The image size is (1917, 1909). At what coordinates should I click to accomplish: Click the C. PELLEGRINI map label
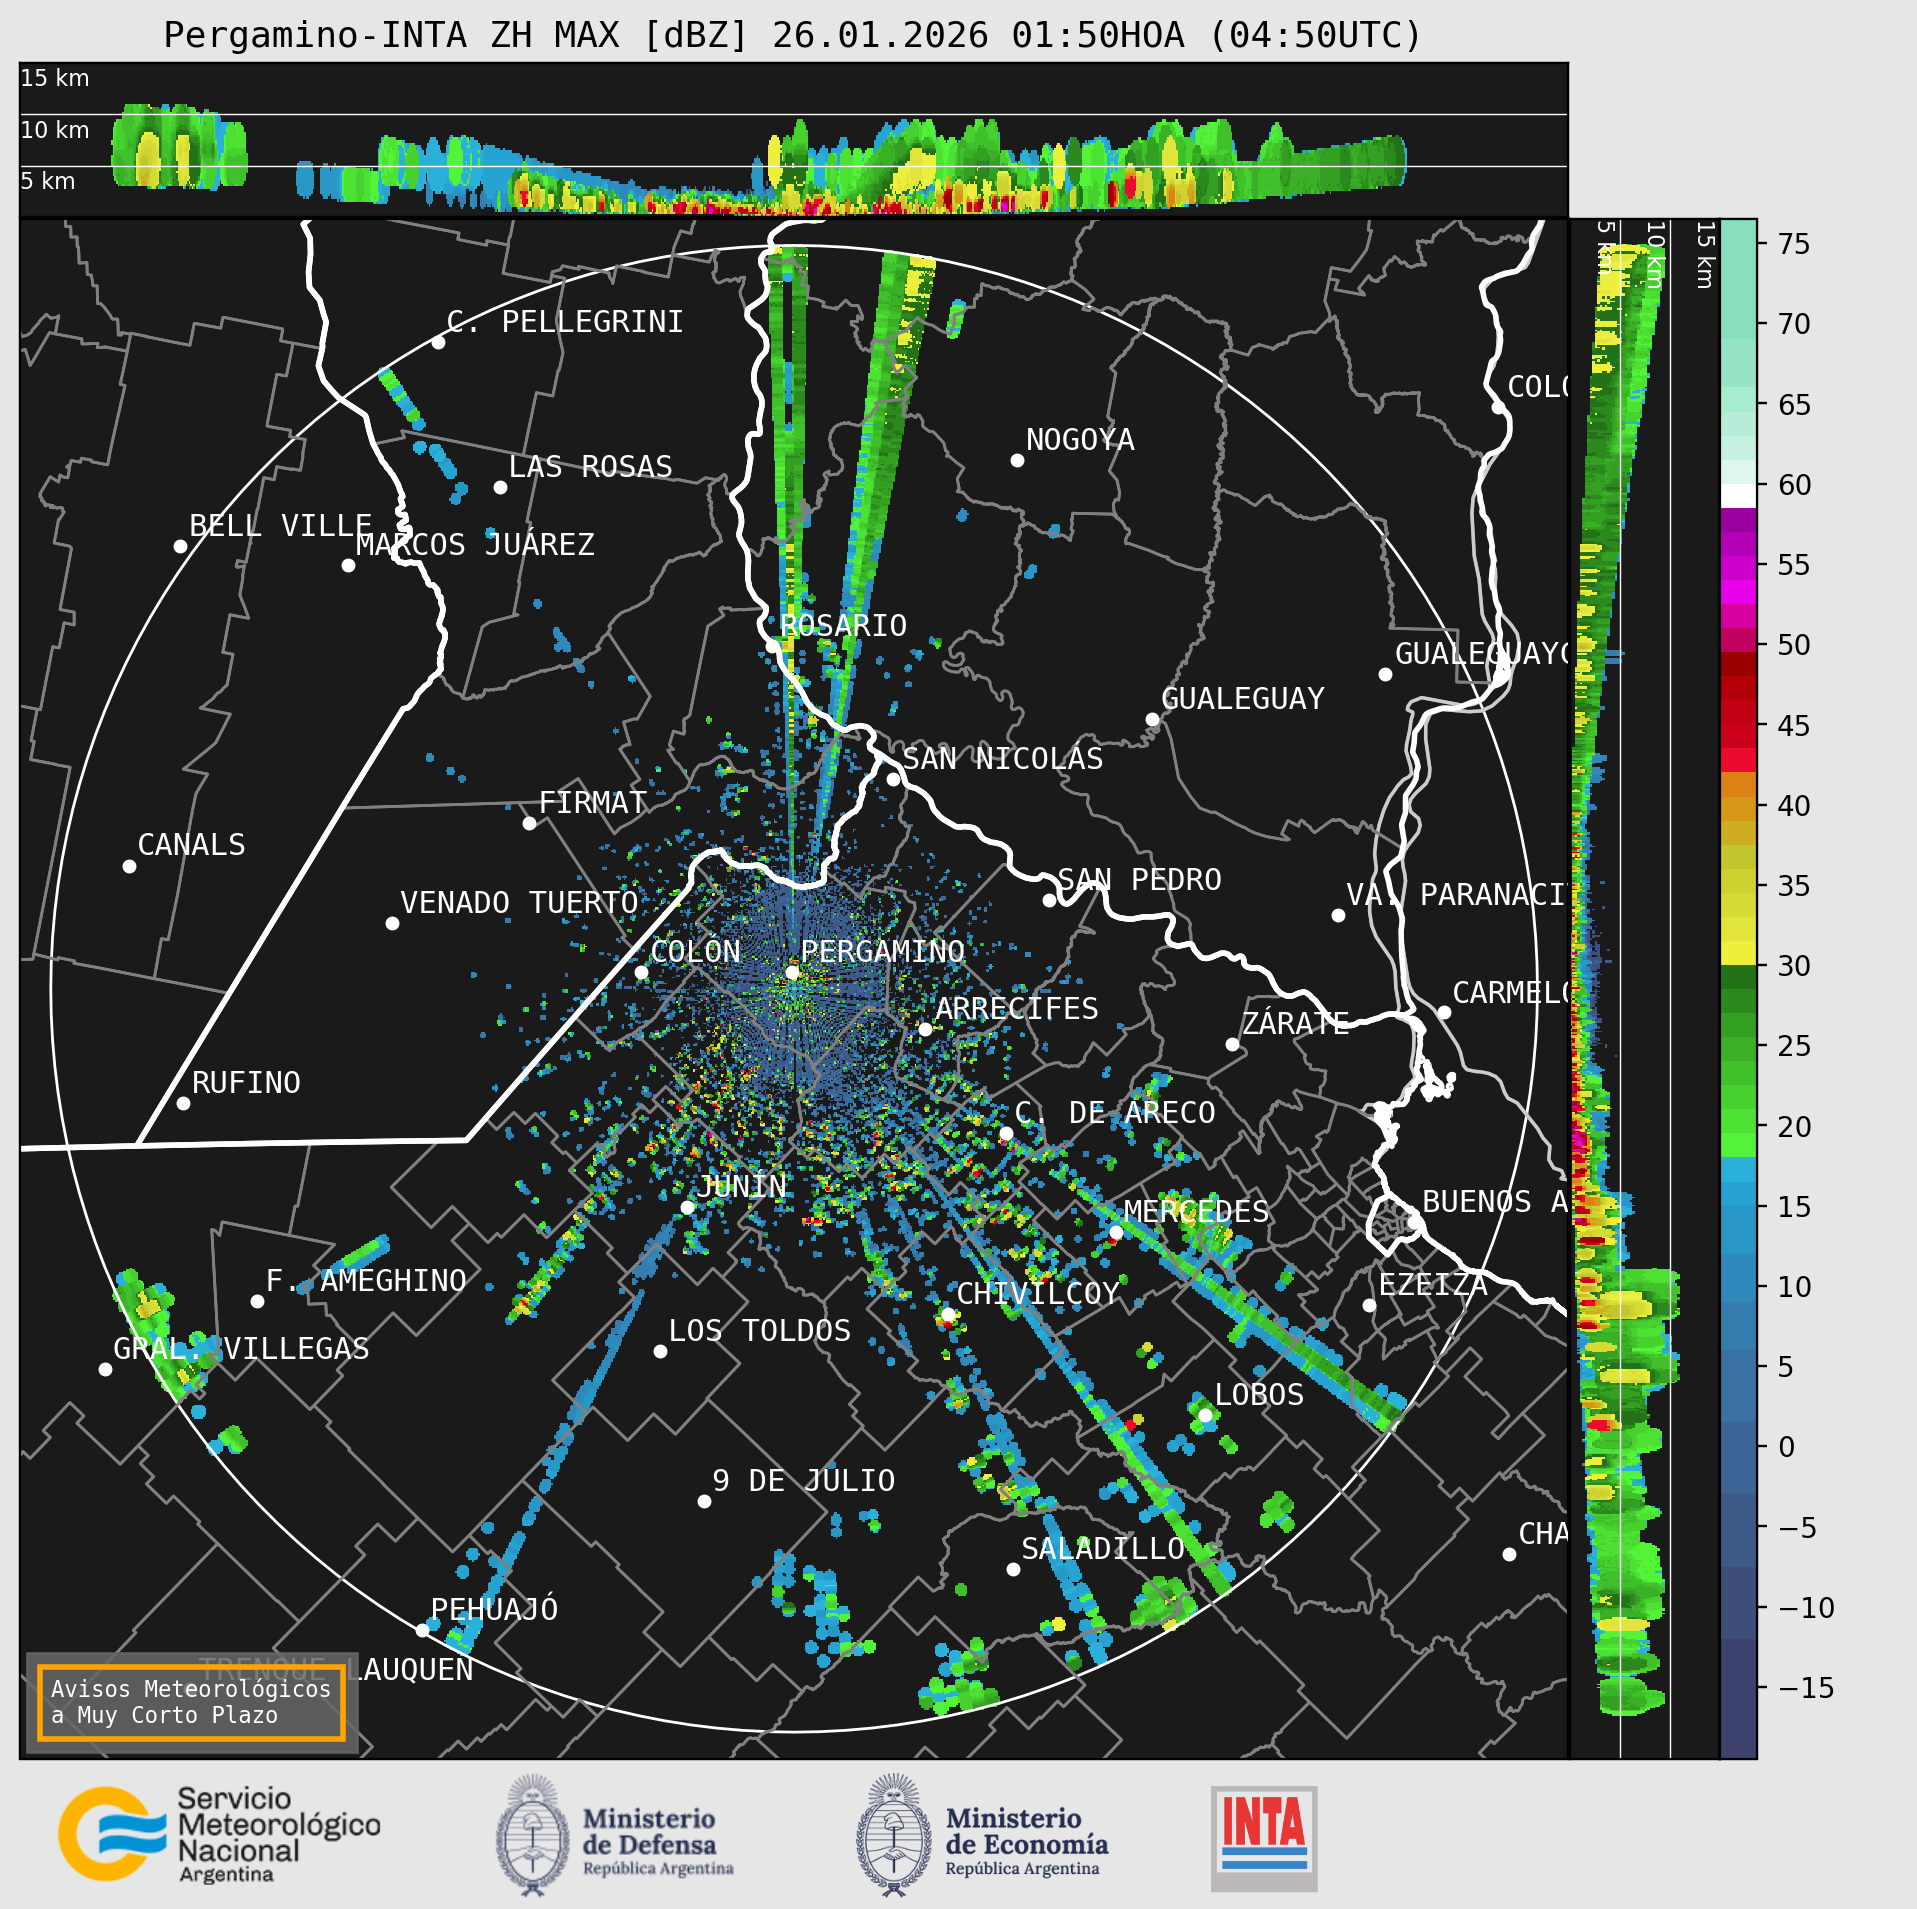(565, 321)
